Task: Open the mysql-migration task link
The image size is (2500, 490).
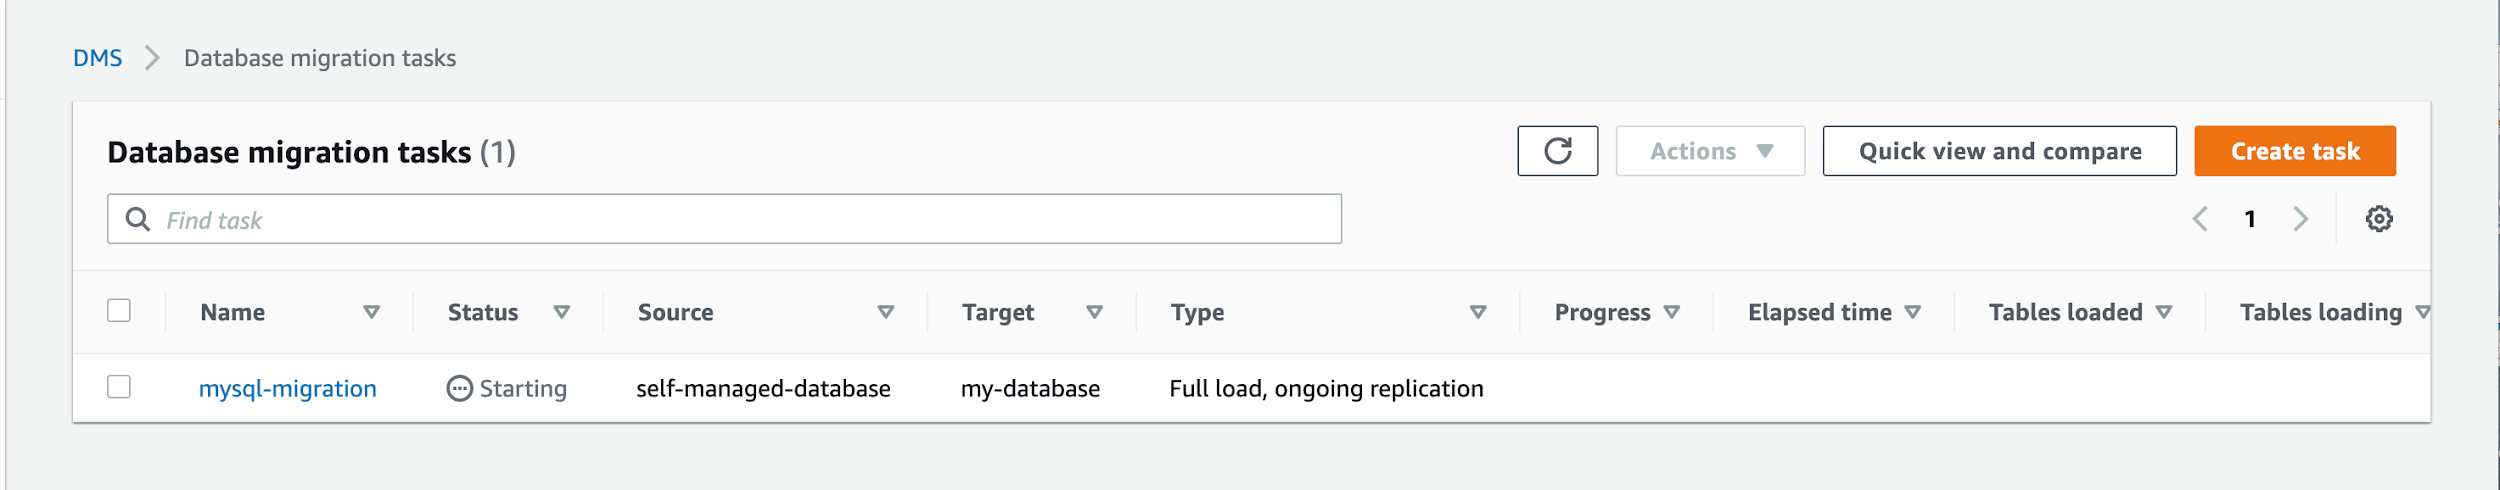Action: (287, 388)
